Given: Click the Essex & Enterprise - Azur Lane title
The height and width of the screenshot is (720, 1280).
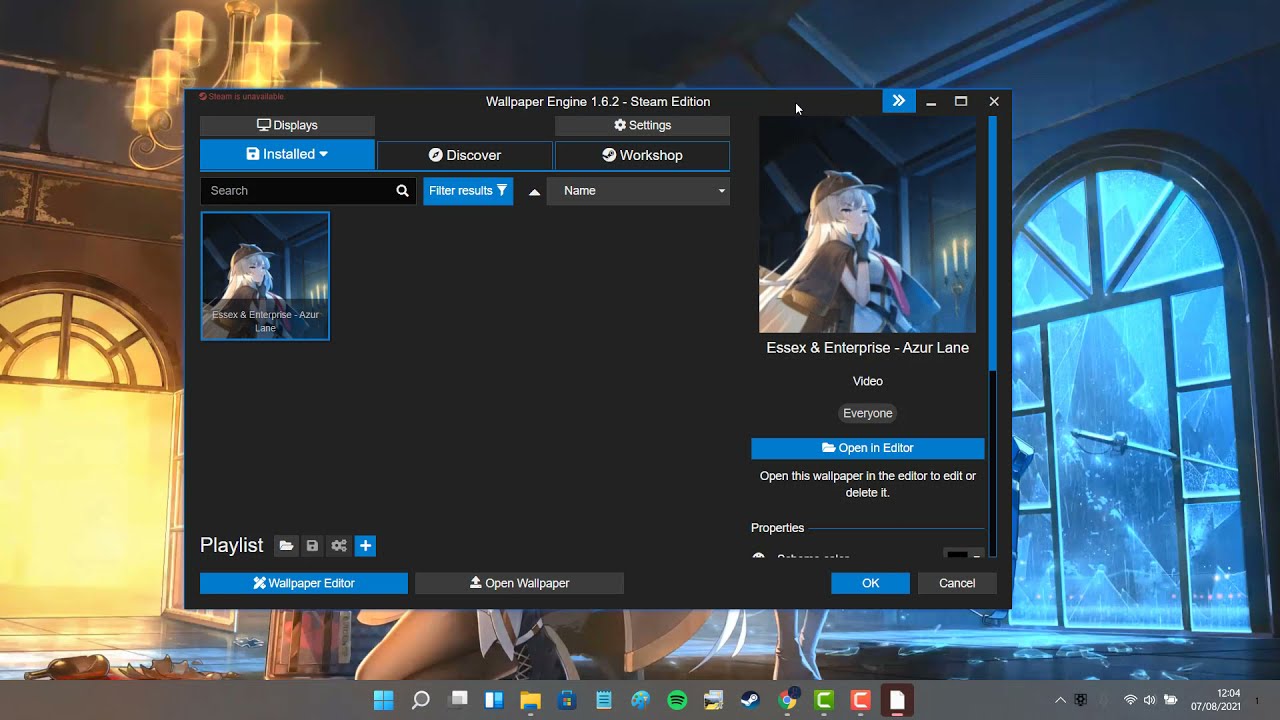Looking at the screenshot, I should (x=868, y=348).
